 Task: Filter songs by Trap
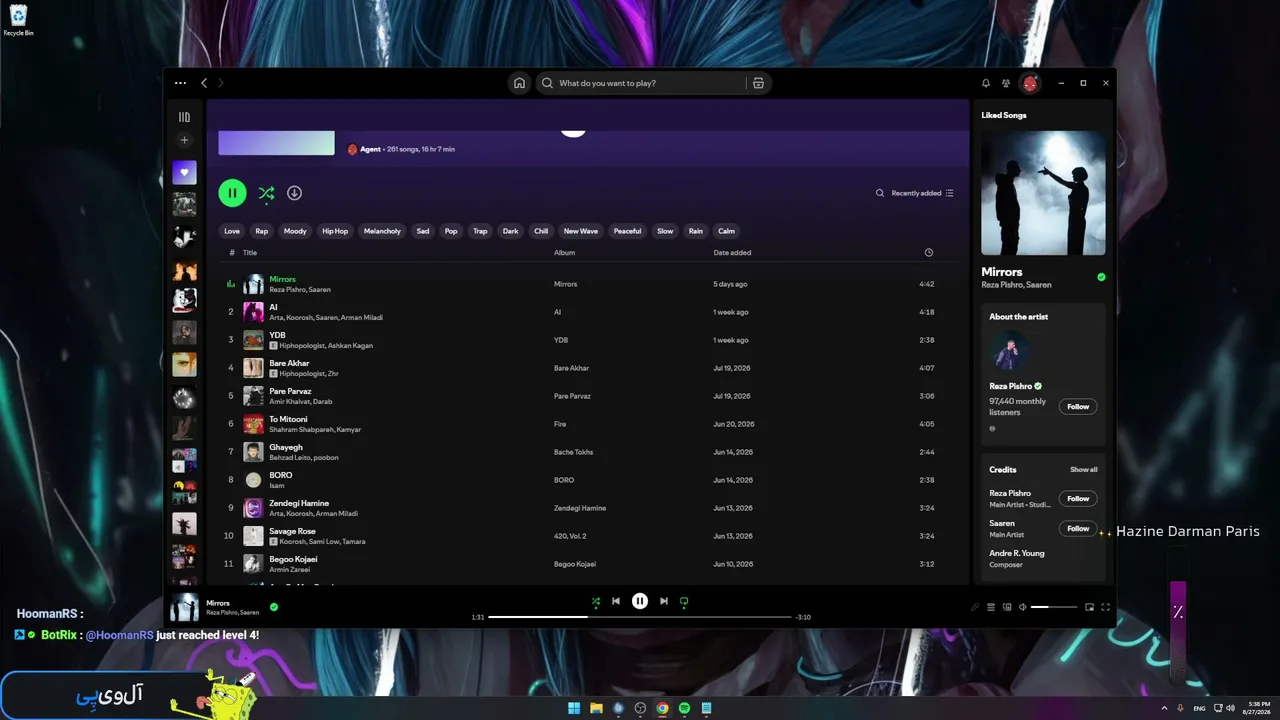[480, 231]
